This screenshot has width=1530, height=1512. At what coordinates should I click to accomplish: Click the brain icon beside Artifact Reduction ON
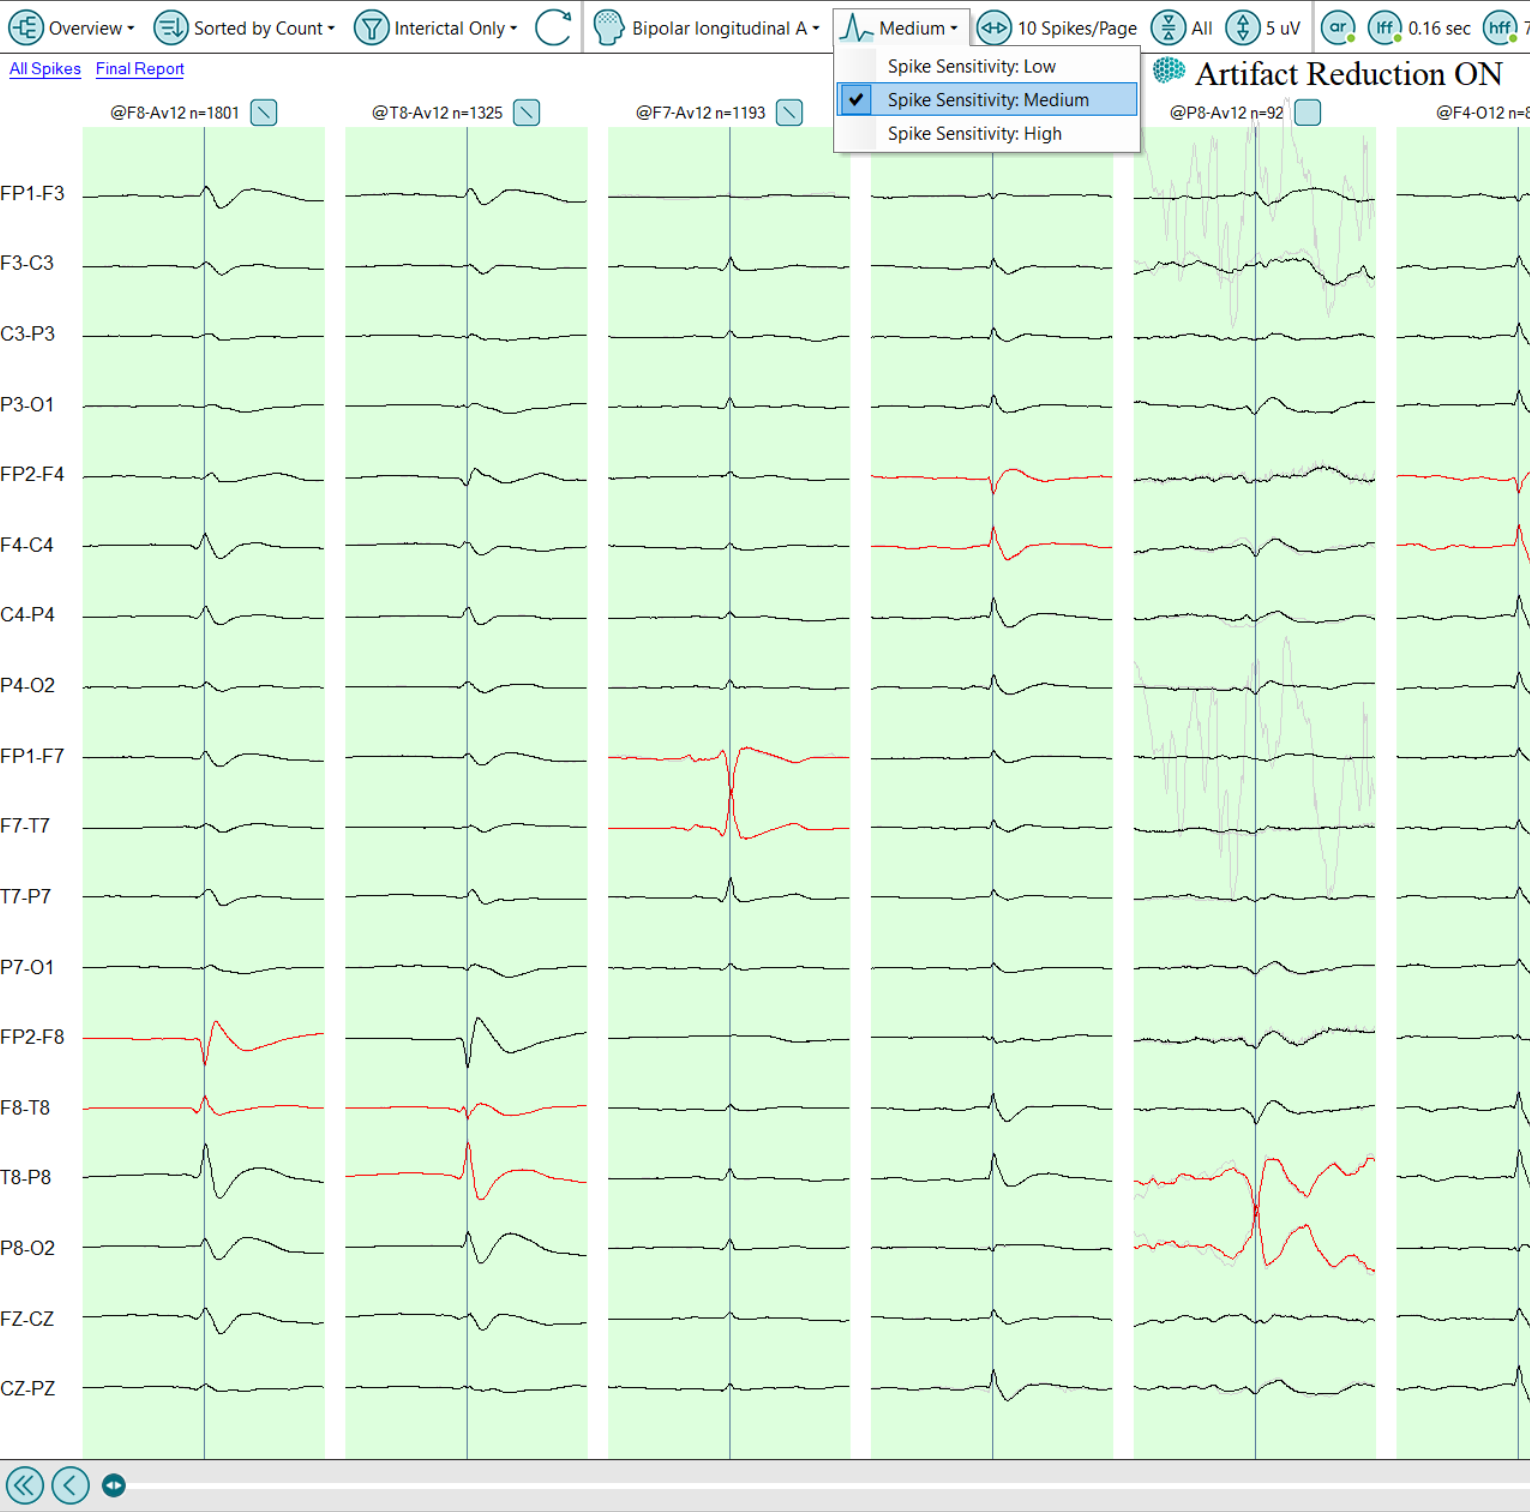click(1169, 72)
